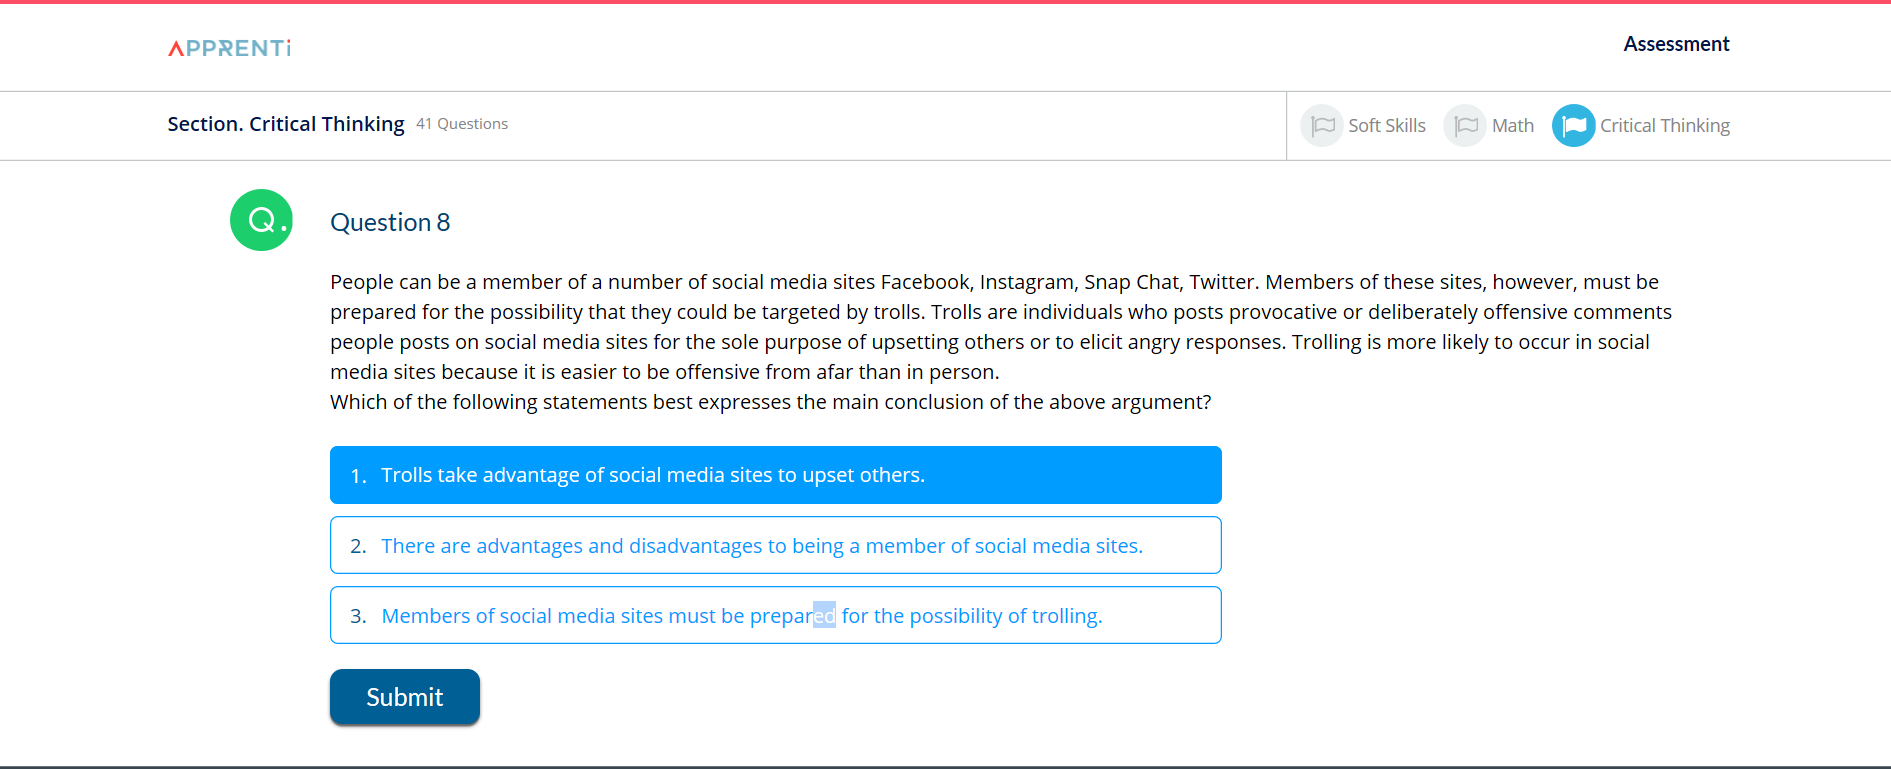Click the Math flag icon

(1465, 126)
